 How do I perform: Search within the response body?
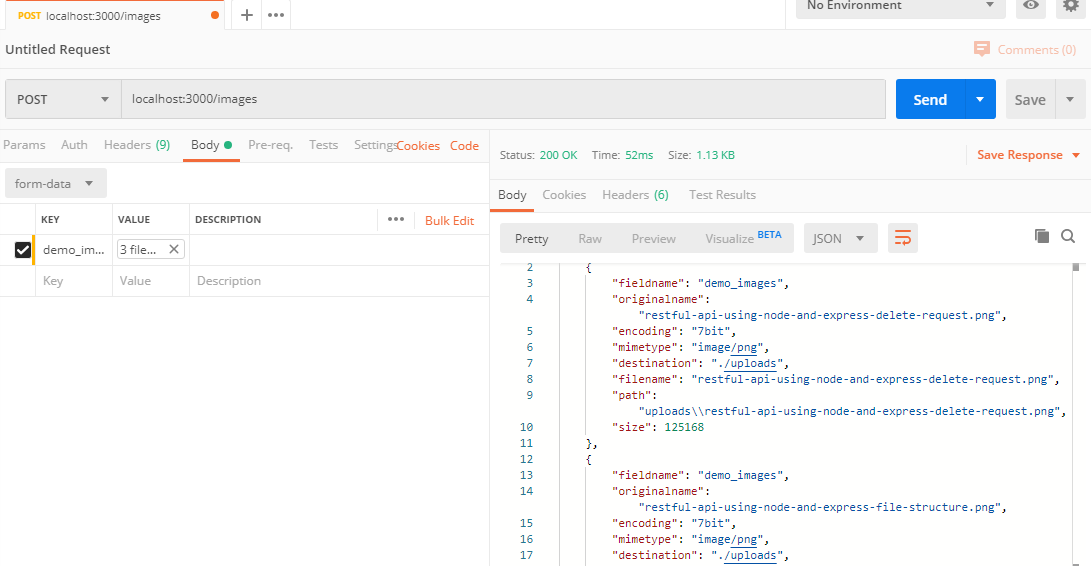click(x=1068, y=236)
